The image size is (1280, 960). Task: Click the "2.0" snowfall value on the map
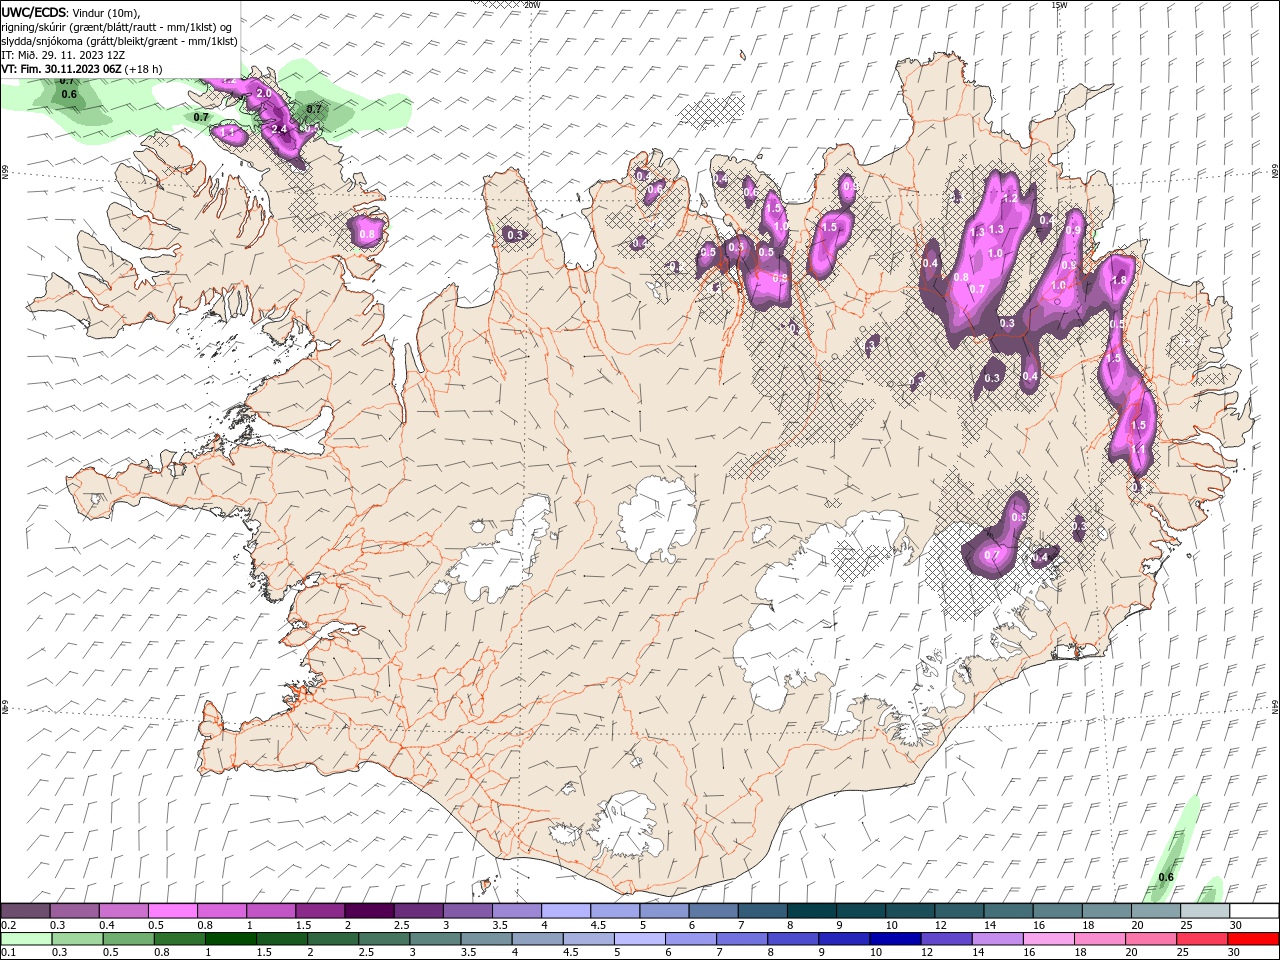coord(264,93)
